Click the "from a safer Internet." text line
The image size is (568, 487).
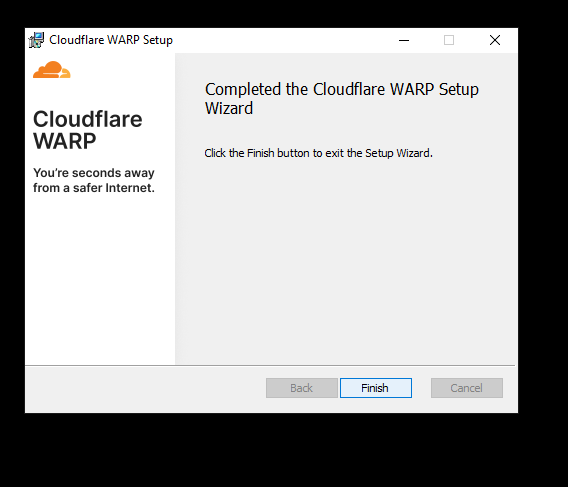pyautogui.click(x=94, y=188)
